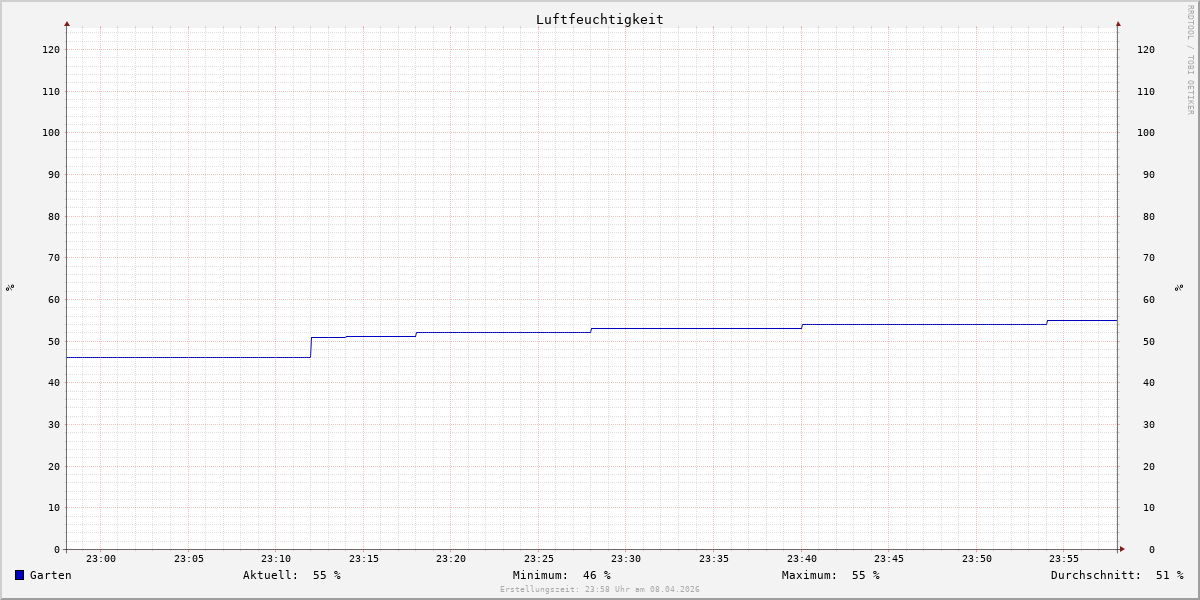Click the 23:25 time axis label
This screenshot has height=600, width=1200.
click(539, 559)
